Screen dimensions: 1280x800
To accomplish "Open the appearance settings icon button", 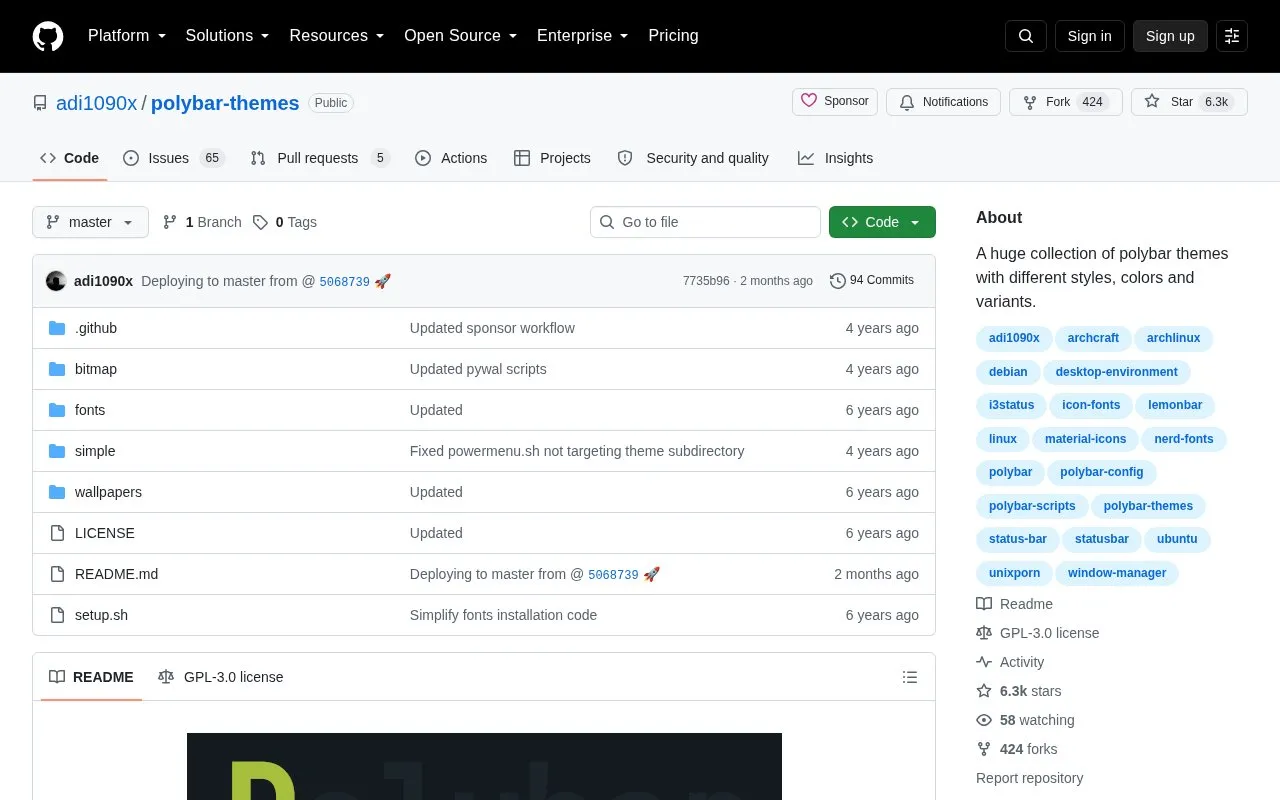I will 1232,36.
